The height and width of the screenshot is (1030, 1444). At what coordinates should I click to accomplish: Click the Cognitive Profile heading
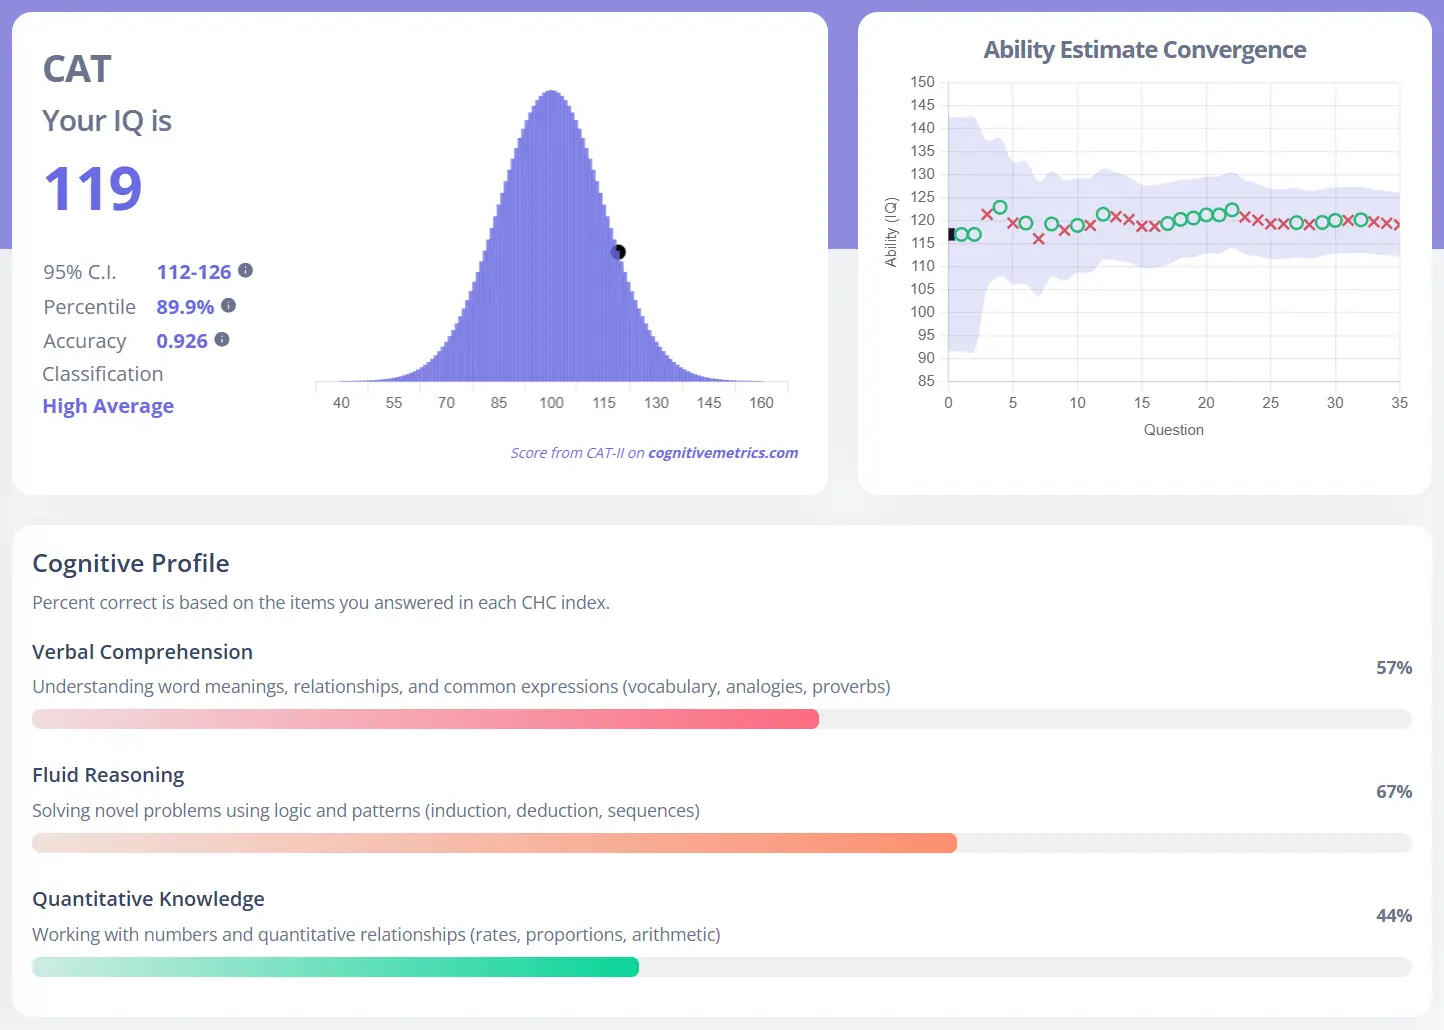[x=131, y=563]
